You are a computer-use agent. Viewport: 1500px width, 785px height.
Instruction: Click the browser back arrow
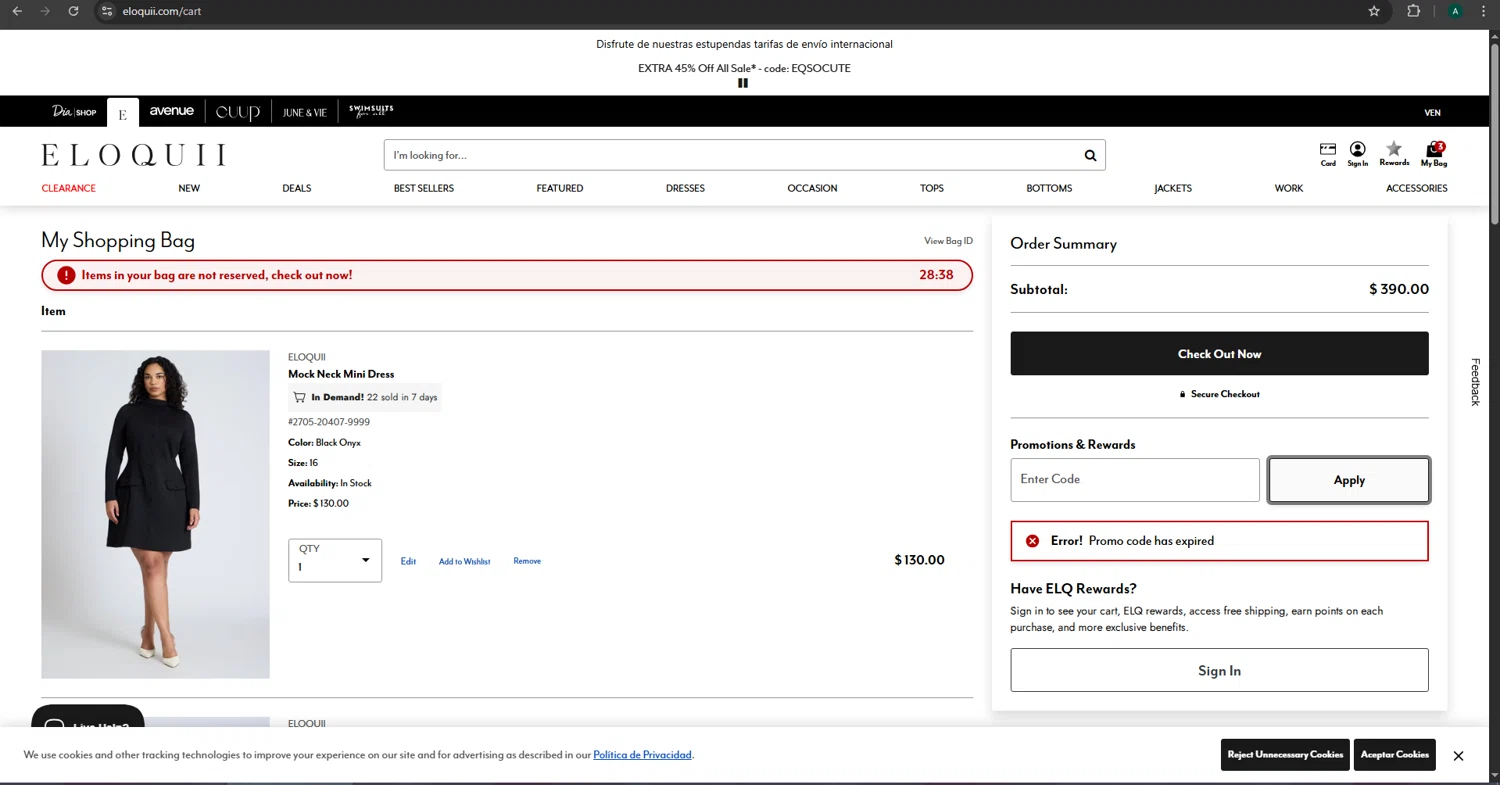tap(17, 11)
